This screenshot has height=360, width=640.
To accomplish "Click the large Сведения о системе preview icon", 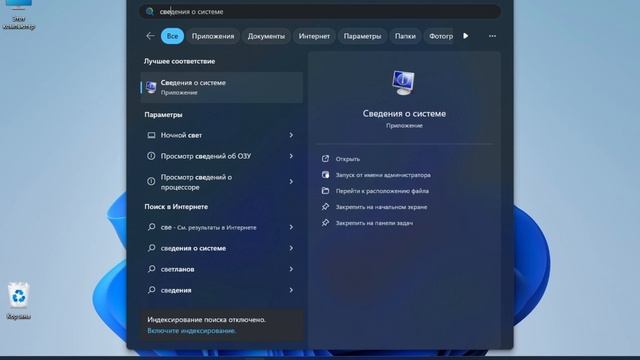I will click(404, 82).
